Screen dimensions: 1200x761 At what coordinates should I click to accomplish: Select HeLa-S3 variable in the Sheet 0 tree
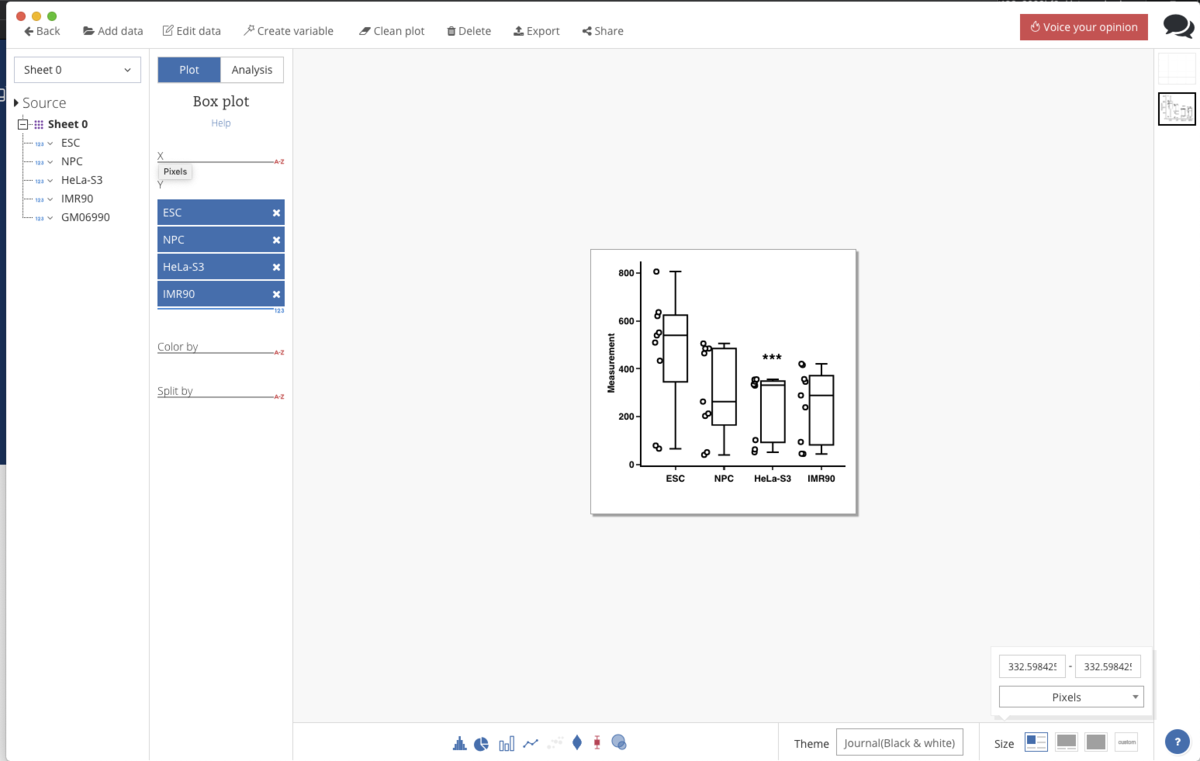[x=81, y=181]
